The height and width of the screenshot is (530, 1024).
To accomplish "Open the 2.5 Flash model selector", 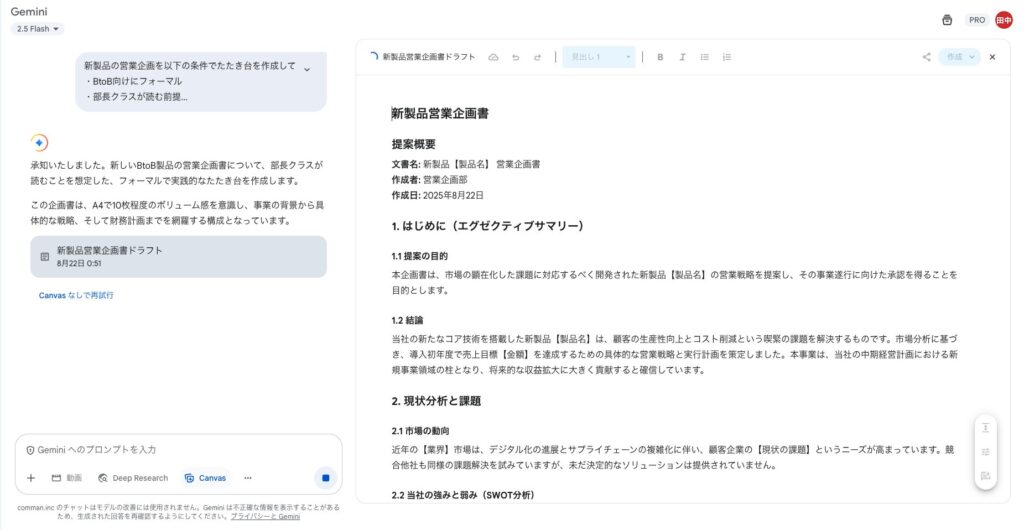I will (x=37, y=29).
